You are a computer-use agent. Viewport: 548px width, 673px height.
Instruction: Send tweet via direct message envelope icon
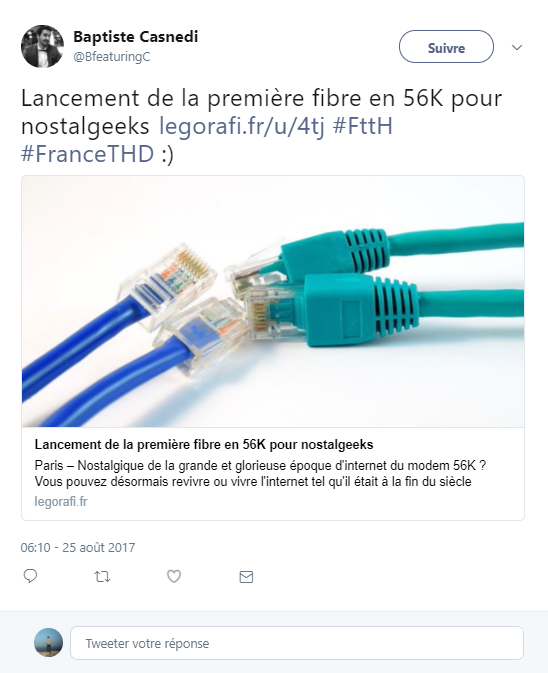click(x=246, y=577)
